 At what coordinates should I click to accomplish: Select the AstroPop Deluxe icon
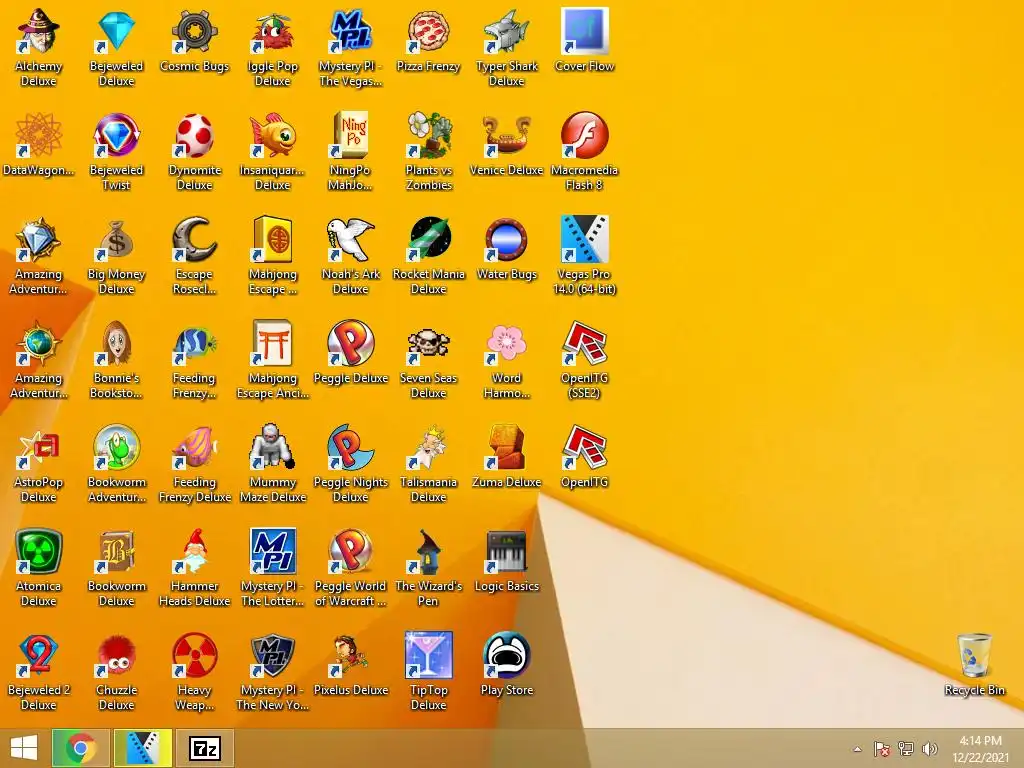coord(39,447)
